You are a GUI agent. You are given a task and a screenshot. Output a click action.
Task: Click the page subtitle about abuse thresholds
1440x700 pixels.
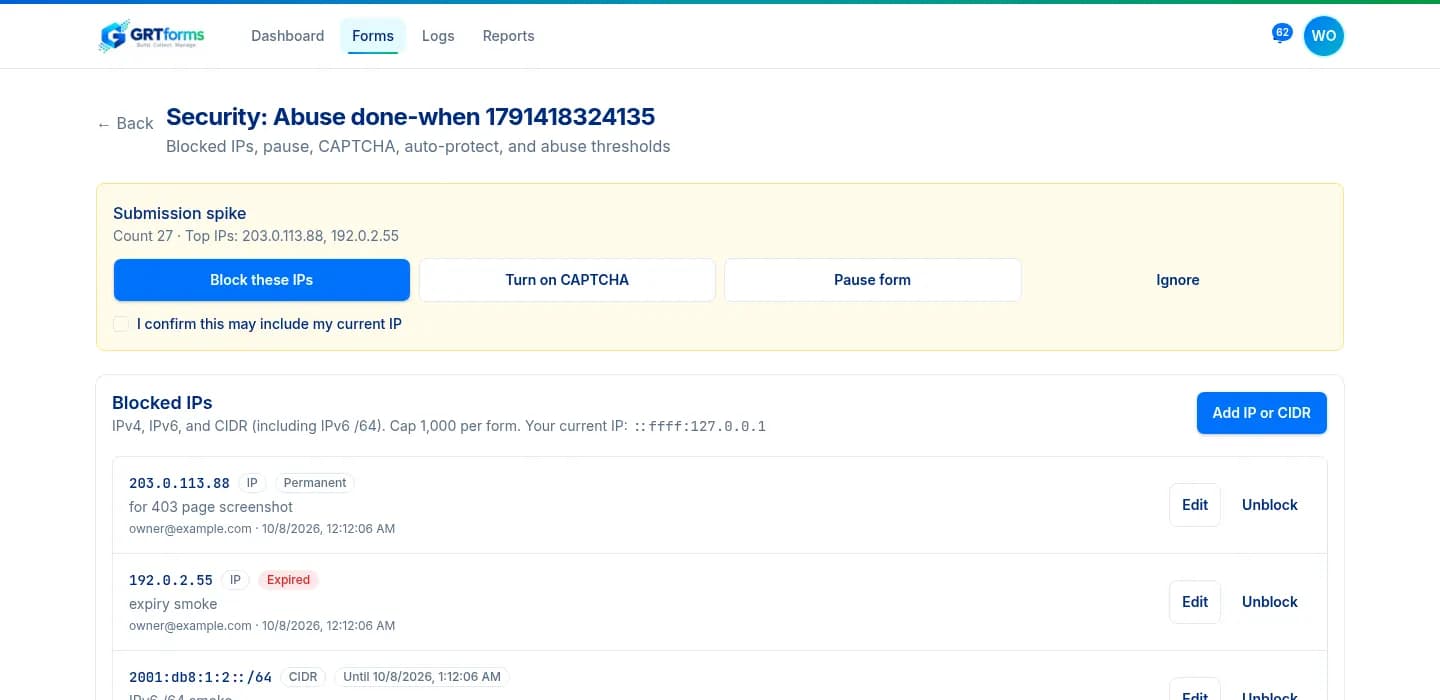(418, 147)
